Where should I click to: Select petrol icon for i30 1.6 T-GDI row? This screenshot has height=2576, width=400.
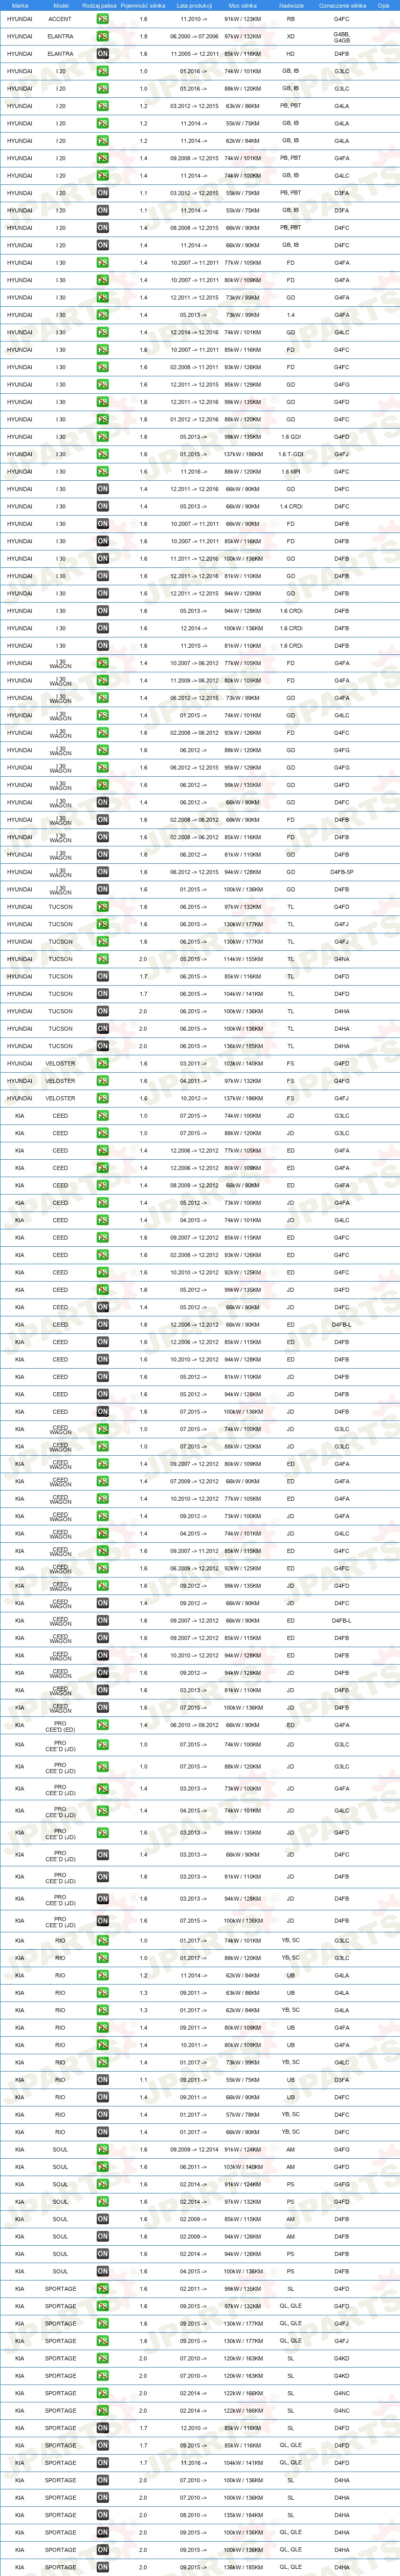pos(103,454)
